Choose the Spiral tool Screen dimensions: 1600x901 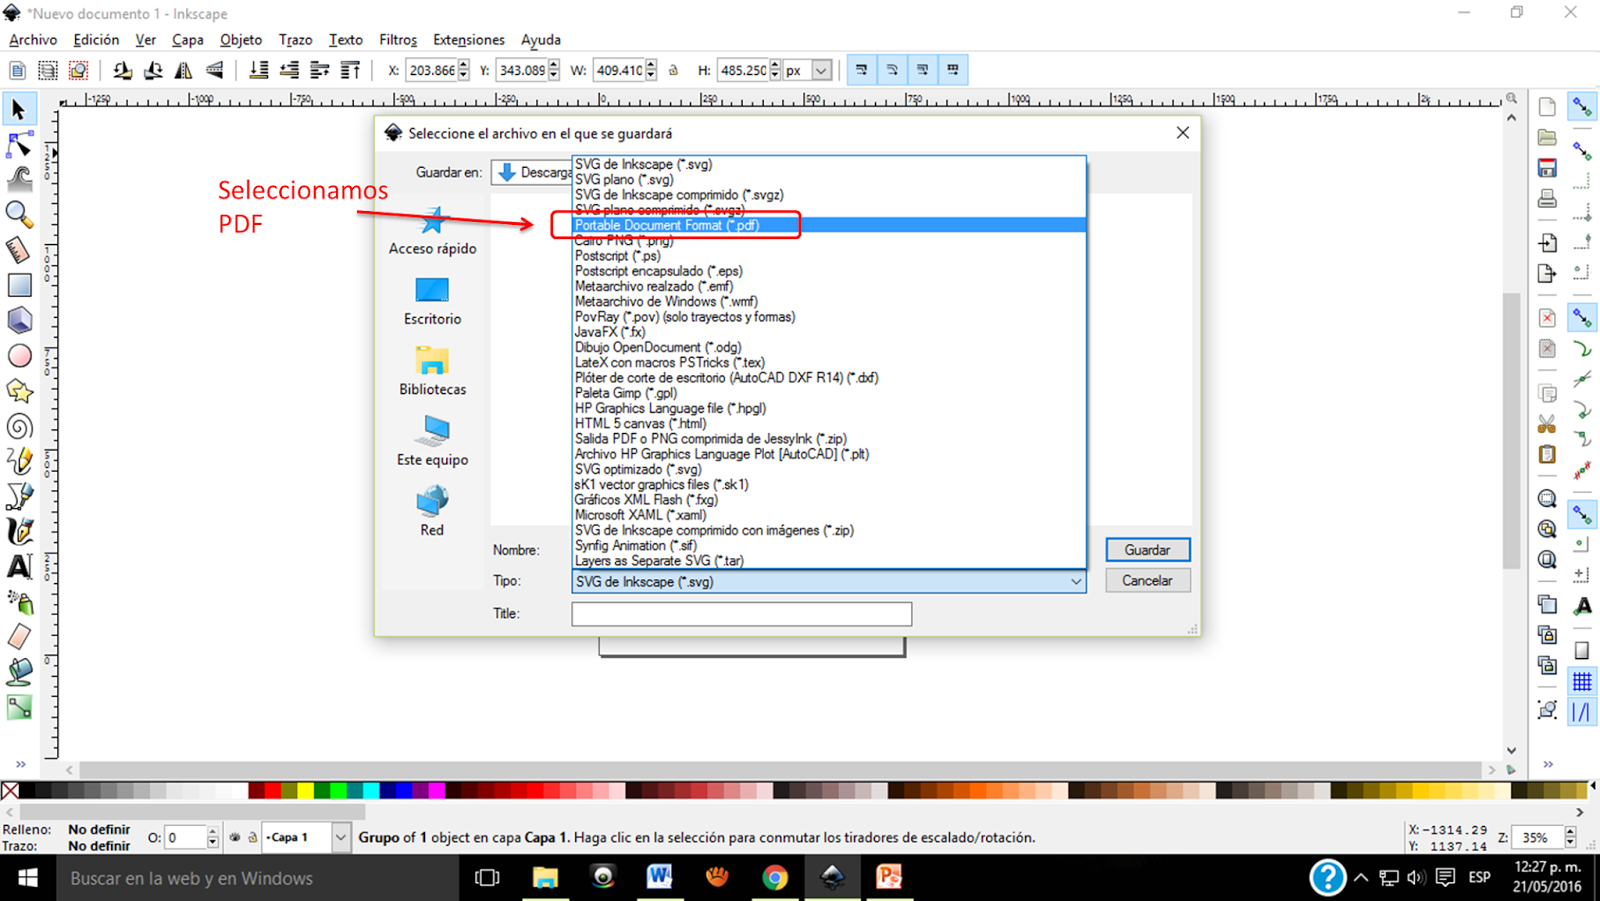(19, 427)
